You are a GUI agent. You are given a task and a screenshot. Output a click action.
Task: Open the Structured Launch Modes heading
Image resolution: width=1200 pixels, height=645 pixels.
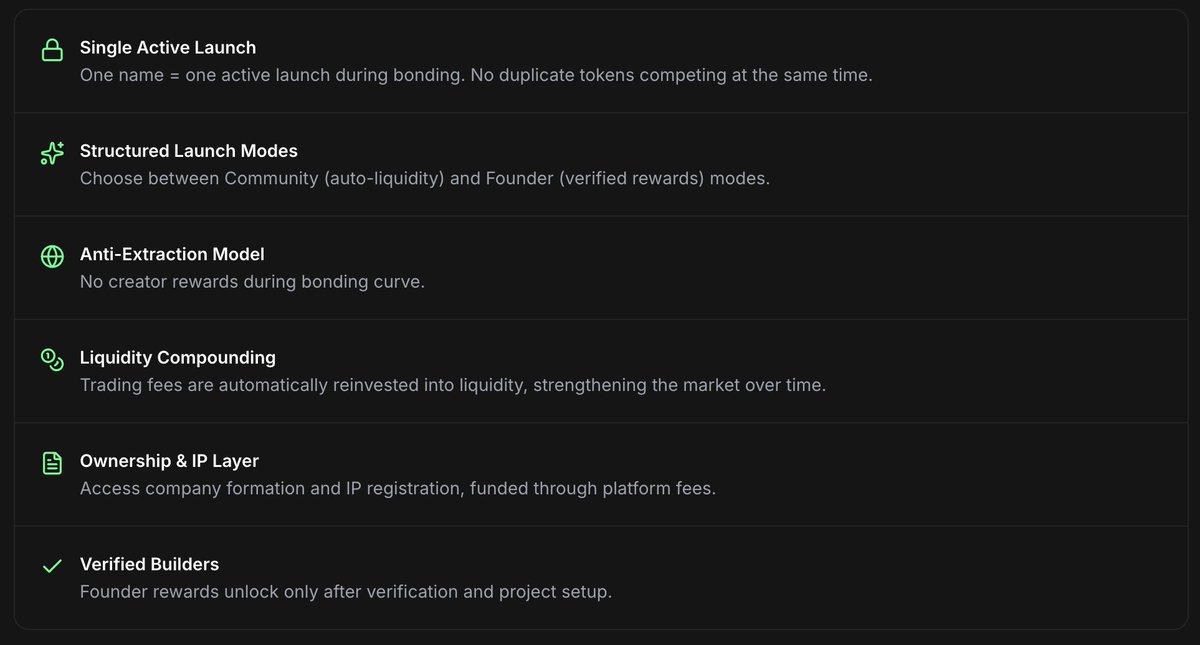pos(189,151)
